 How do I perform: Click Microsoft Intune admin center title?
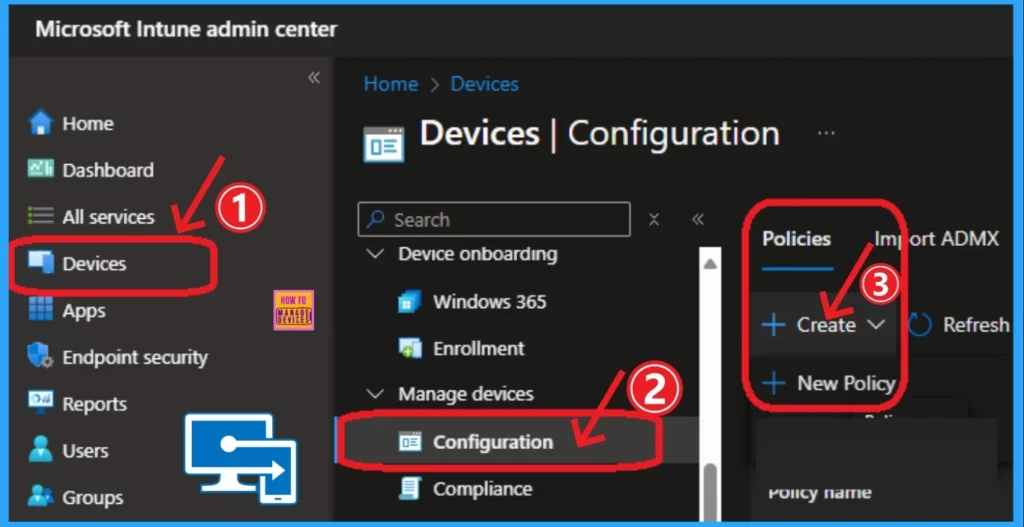tap(187, 29)
